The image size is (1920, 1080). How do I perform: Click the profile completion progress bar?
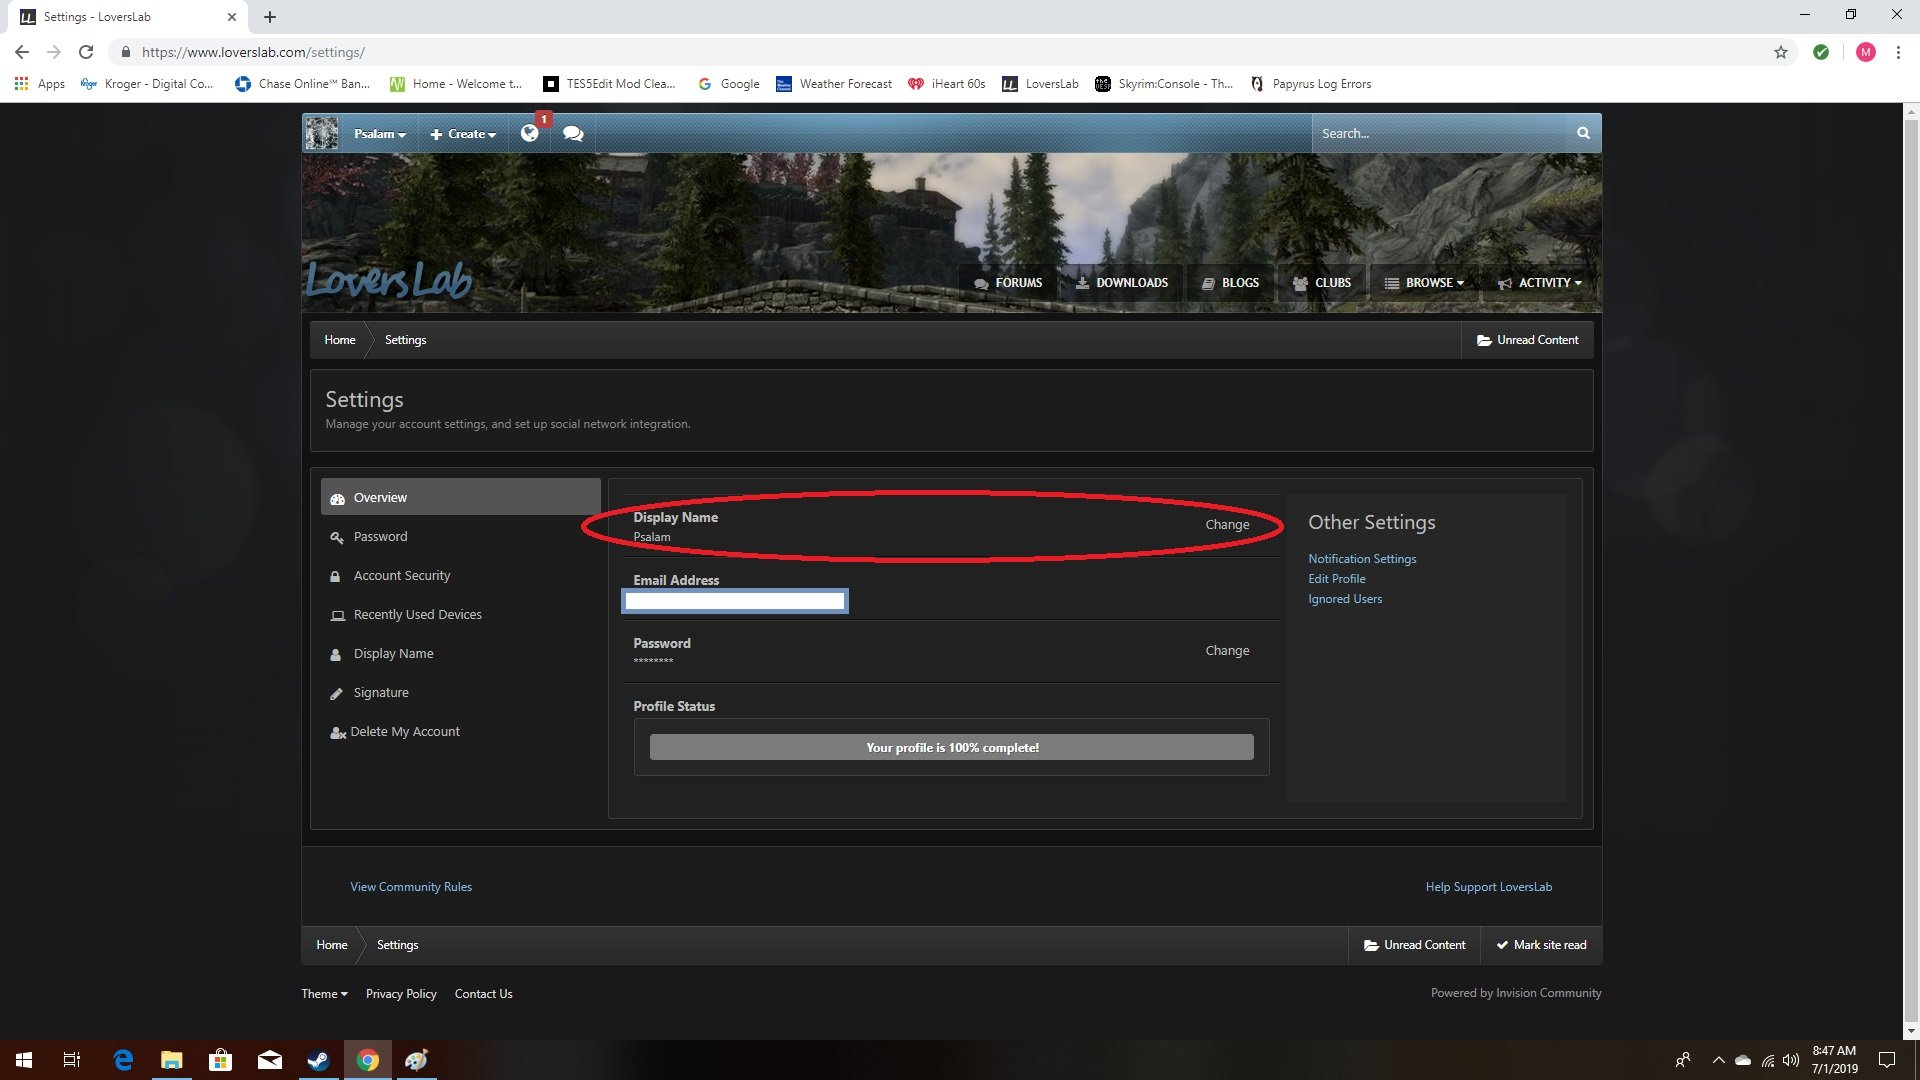(952, 748)
